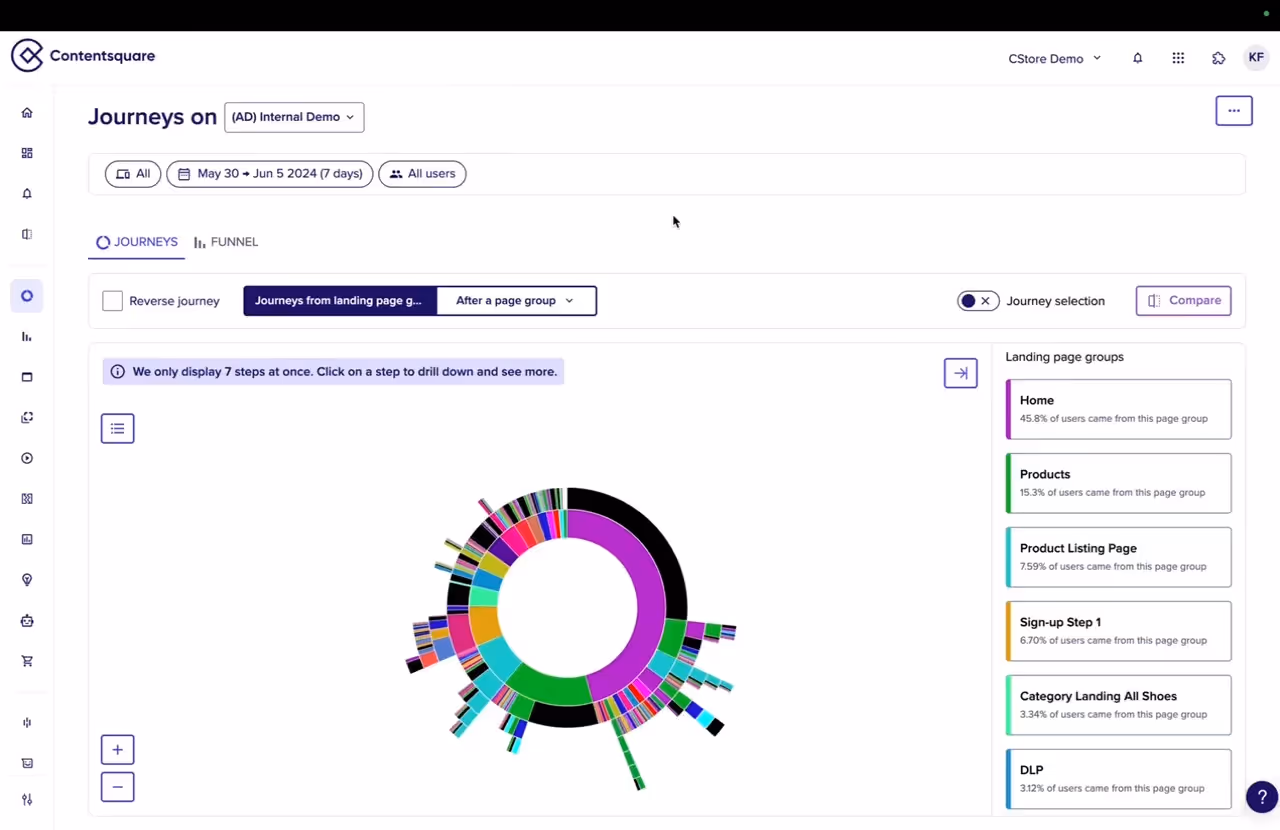The width and height of the screenshot is (1280, 830).
Task: Select the Products landing page group card
Action: click(1118, 483)
